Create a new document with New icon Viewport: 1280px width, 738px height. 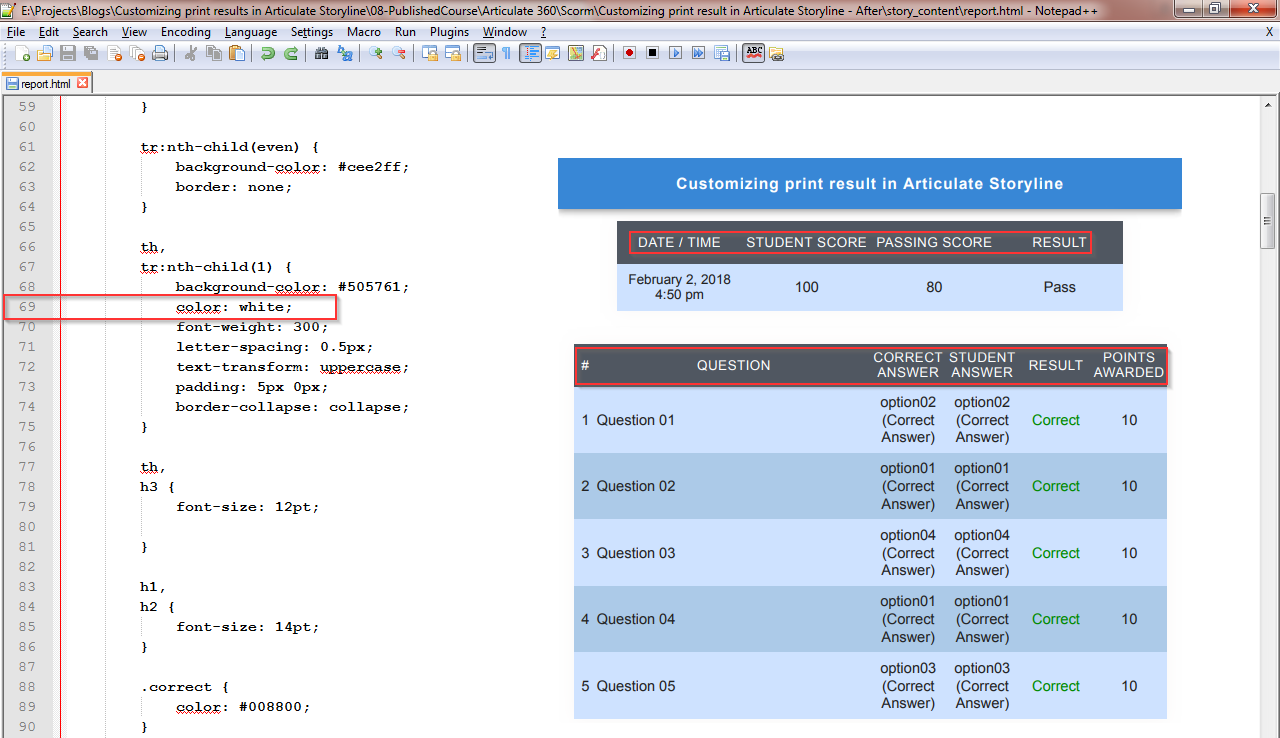[23, 53]
